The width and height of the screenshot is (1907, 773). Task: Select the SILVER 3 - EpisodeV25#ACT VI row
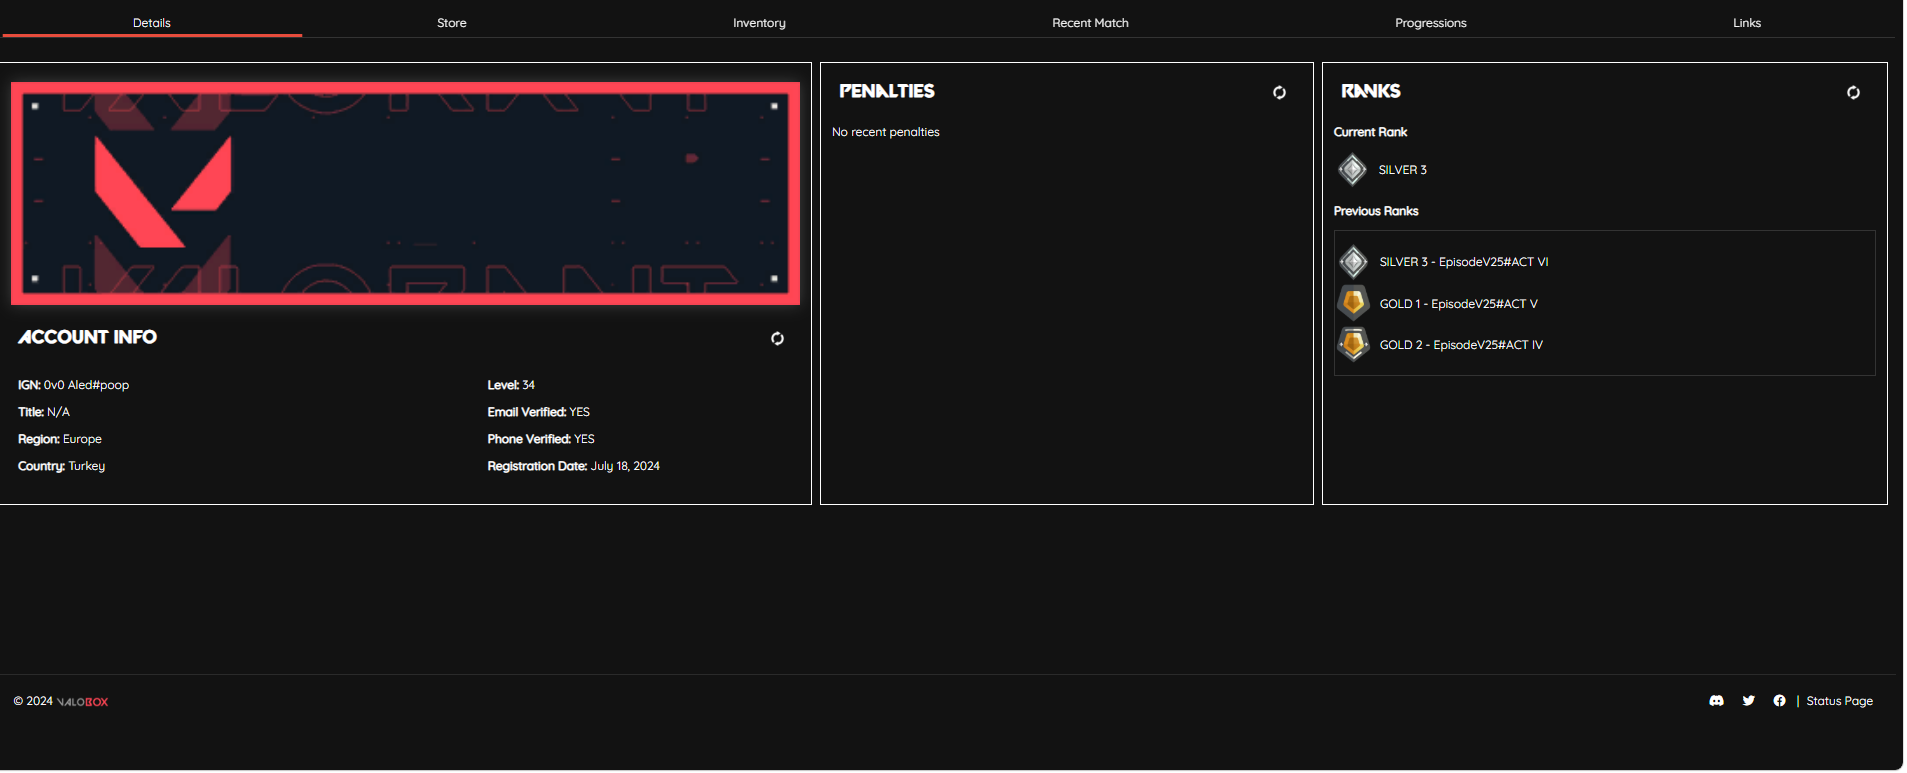[1463, 262]
